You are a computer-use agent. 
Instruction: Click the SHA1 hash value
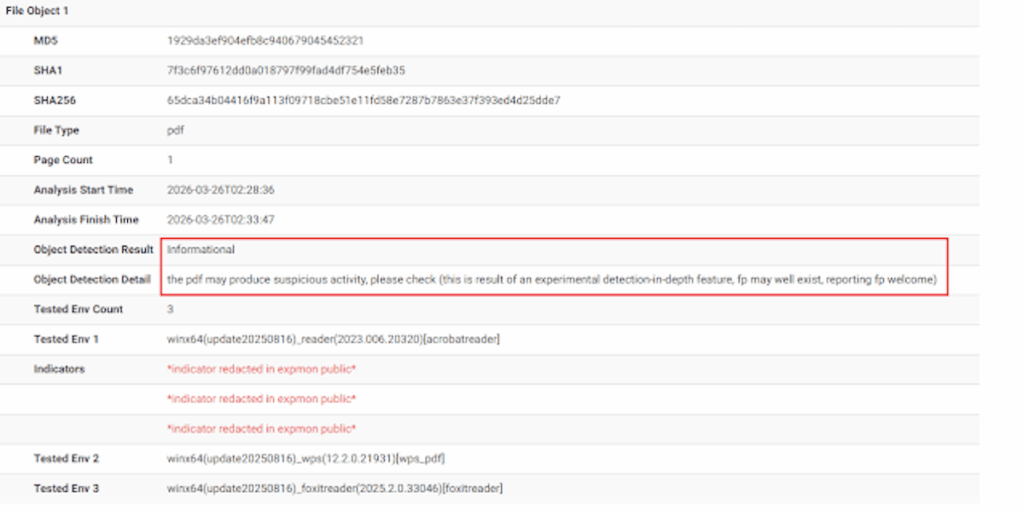tap(285, 71)
